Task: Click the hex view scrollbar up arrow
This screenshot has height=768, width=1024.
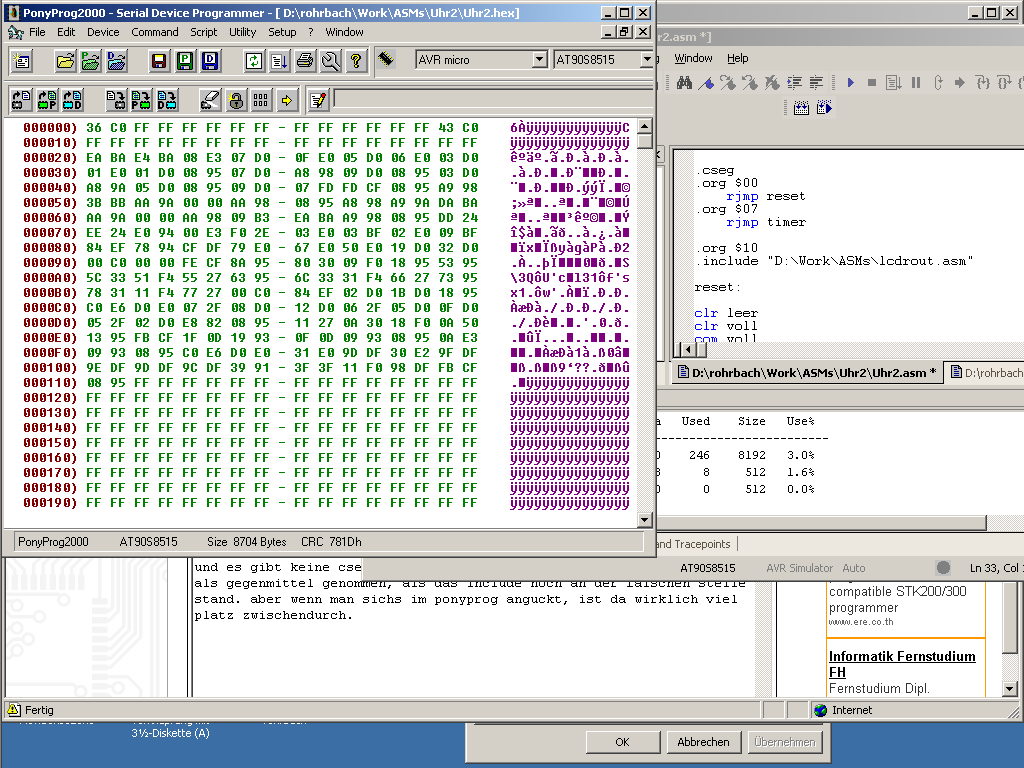Action: [x=645, y=126]
